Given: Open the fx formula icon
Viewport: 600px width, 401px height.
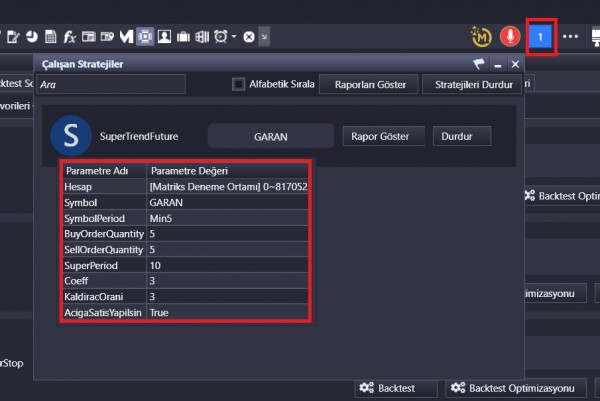Looking at the screenshot, I should [x=69, y=37].
